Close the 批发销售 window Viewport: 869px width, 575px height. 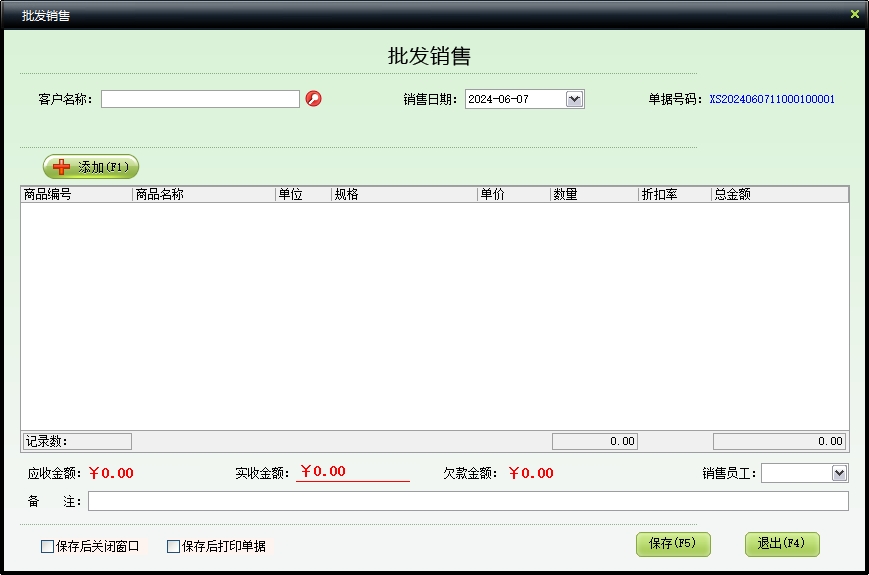pos(854,15)
